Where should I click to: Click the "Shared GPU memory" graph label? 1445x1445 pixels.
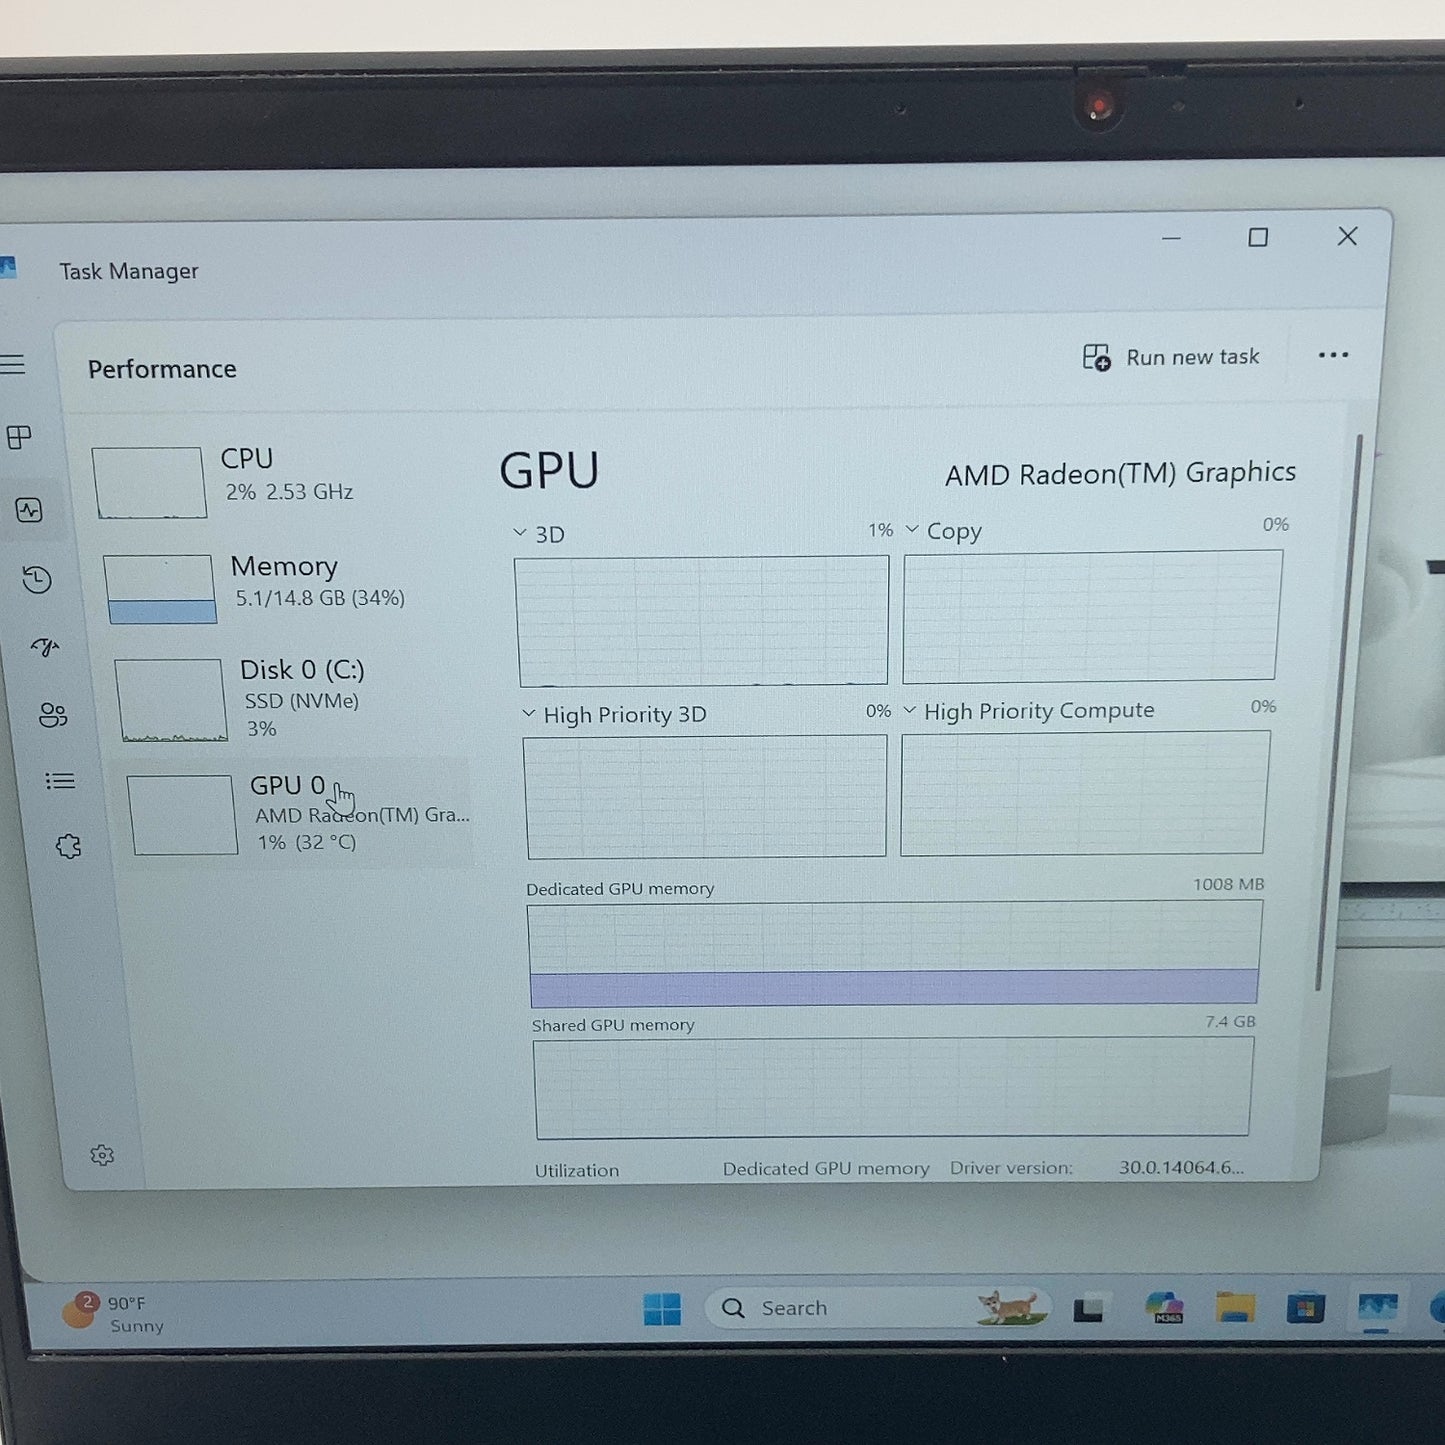[613, 1025]
